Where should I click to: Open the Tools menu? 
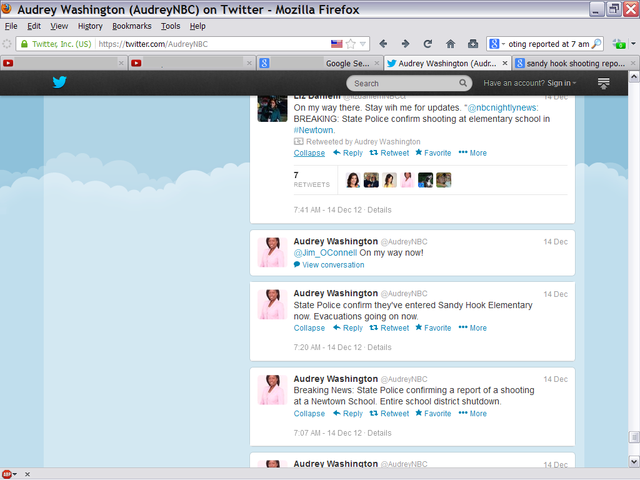click(170, 26)
